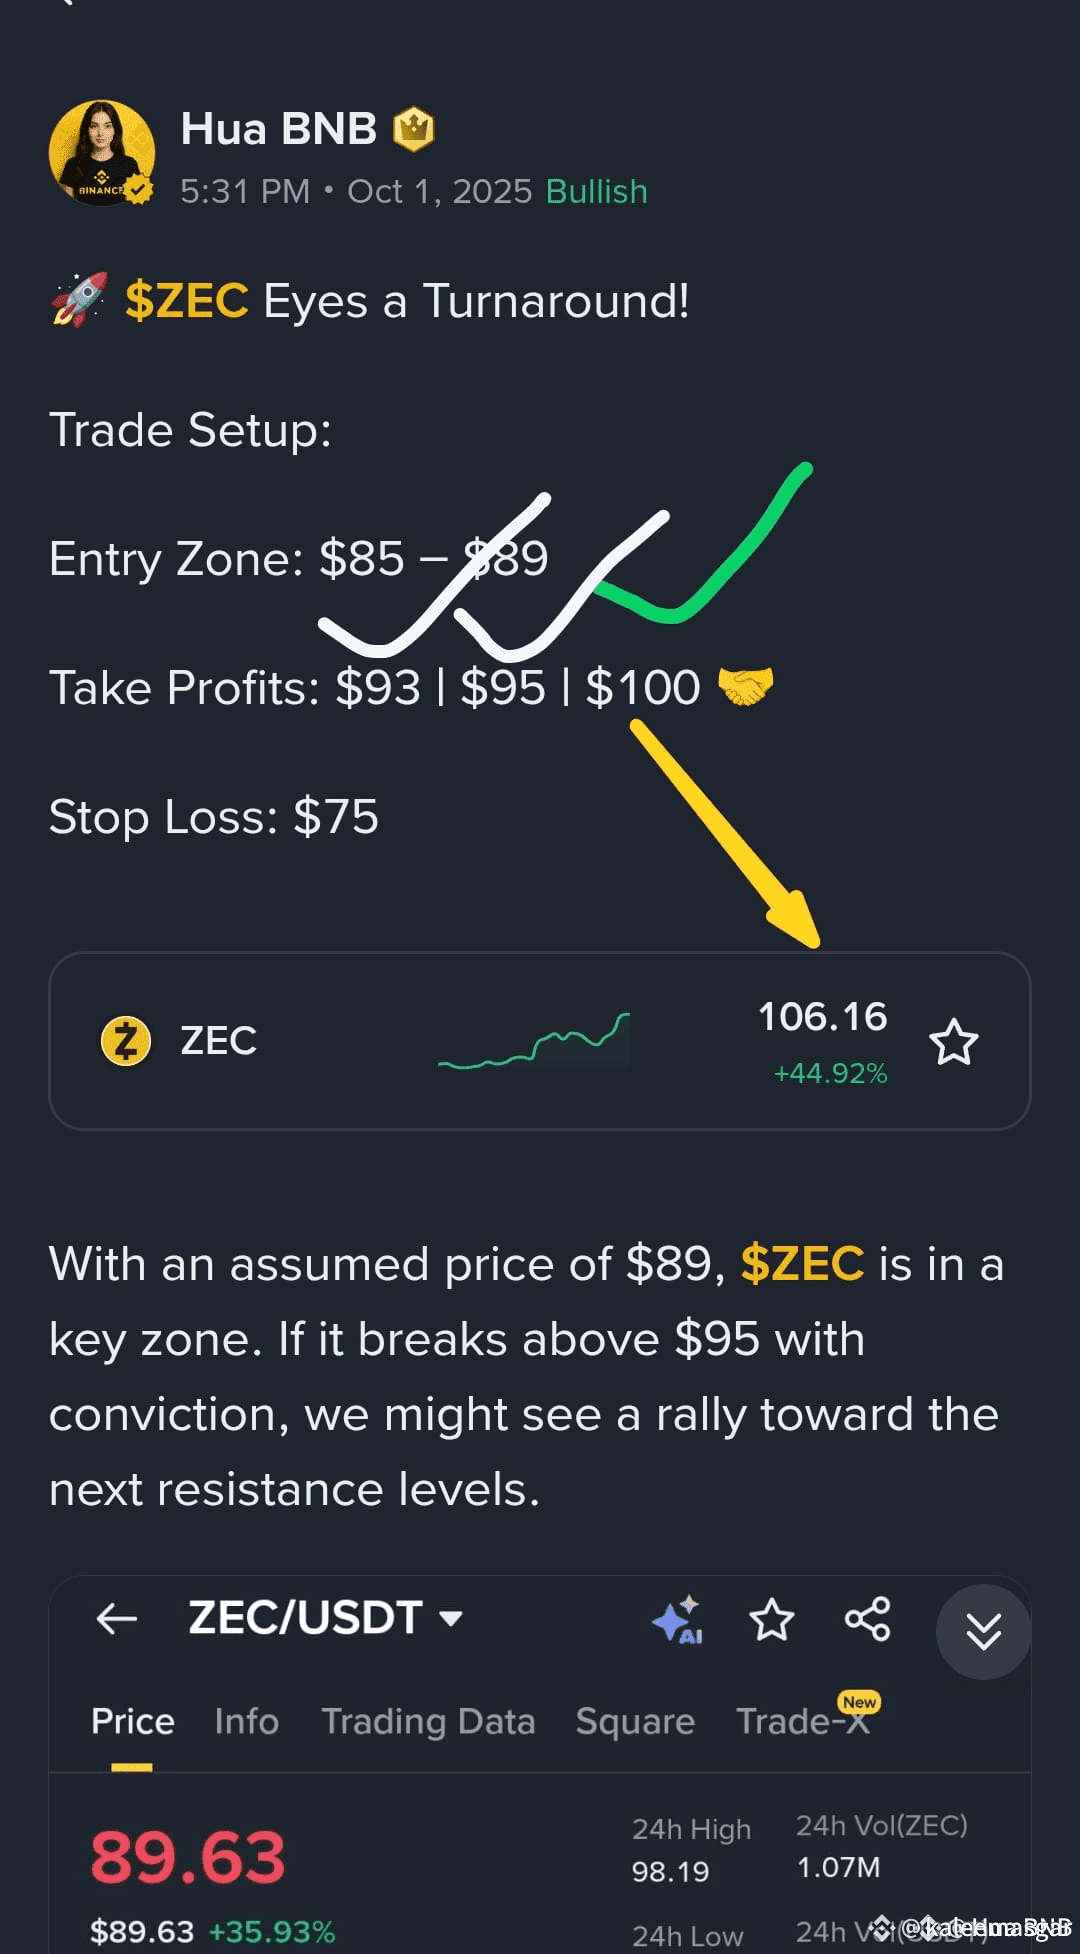
Task: Switch to the Info tab
Action: coord(246,1722)
